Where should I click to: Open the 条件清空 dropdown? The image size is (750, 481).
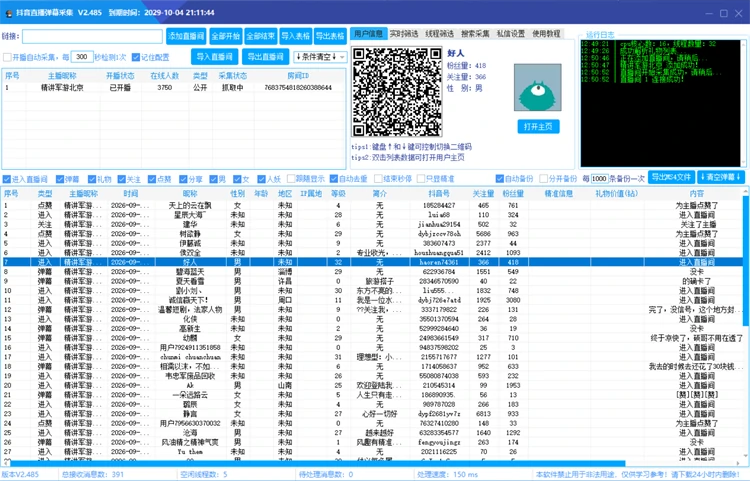tap(320, 57)
